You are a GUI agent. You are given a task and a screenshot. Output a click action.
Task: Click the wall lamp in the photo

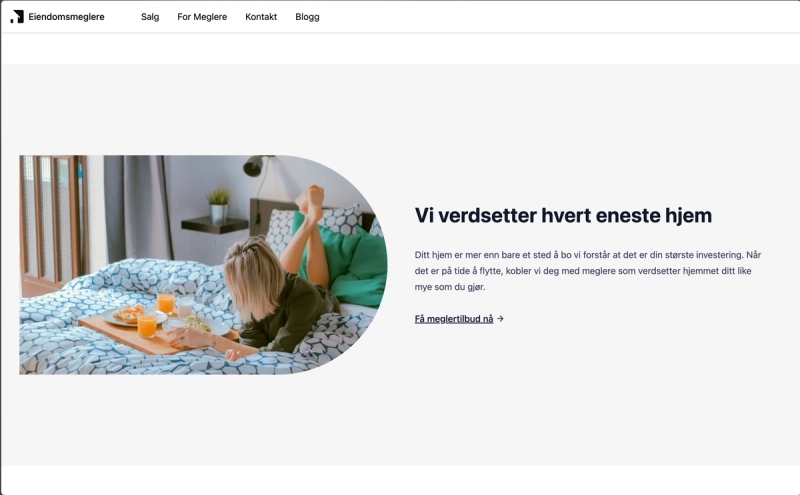255,165
